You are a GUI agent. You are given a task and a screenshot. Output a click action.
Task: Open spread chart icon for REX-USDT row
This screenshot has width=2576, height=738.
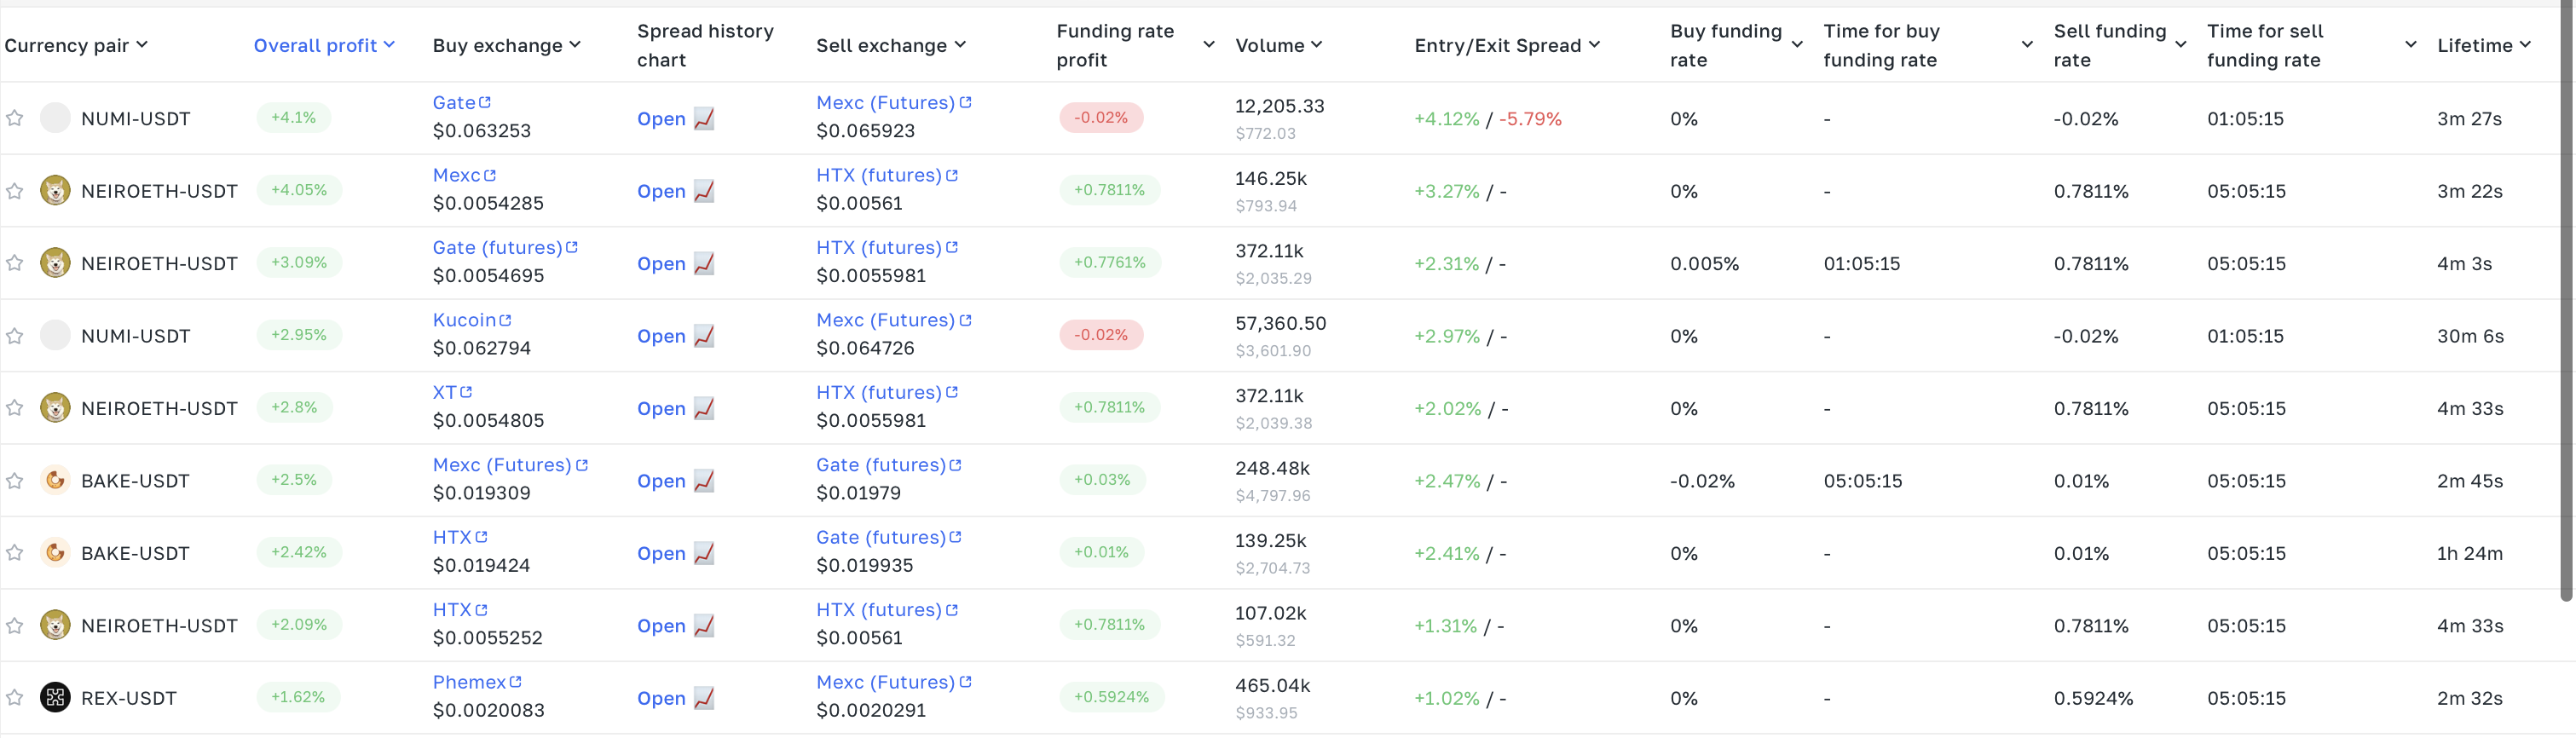(x=704, y=698)
